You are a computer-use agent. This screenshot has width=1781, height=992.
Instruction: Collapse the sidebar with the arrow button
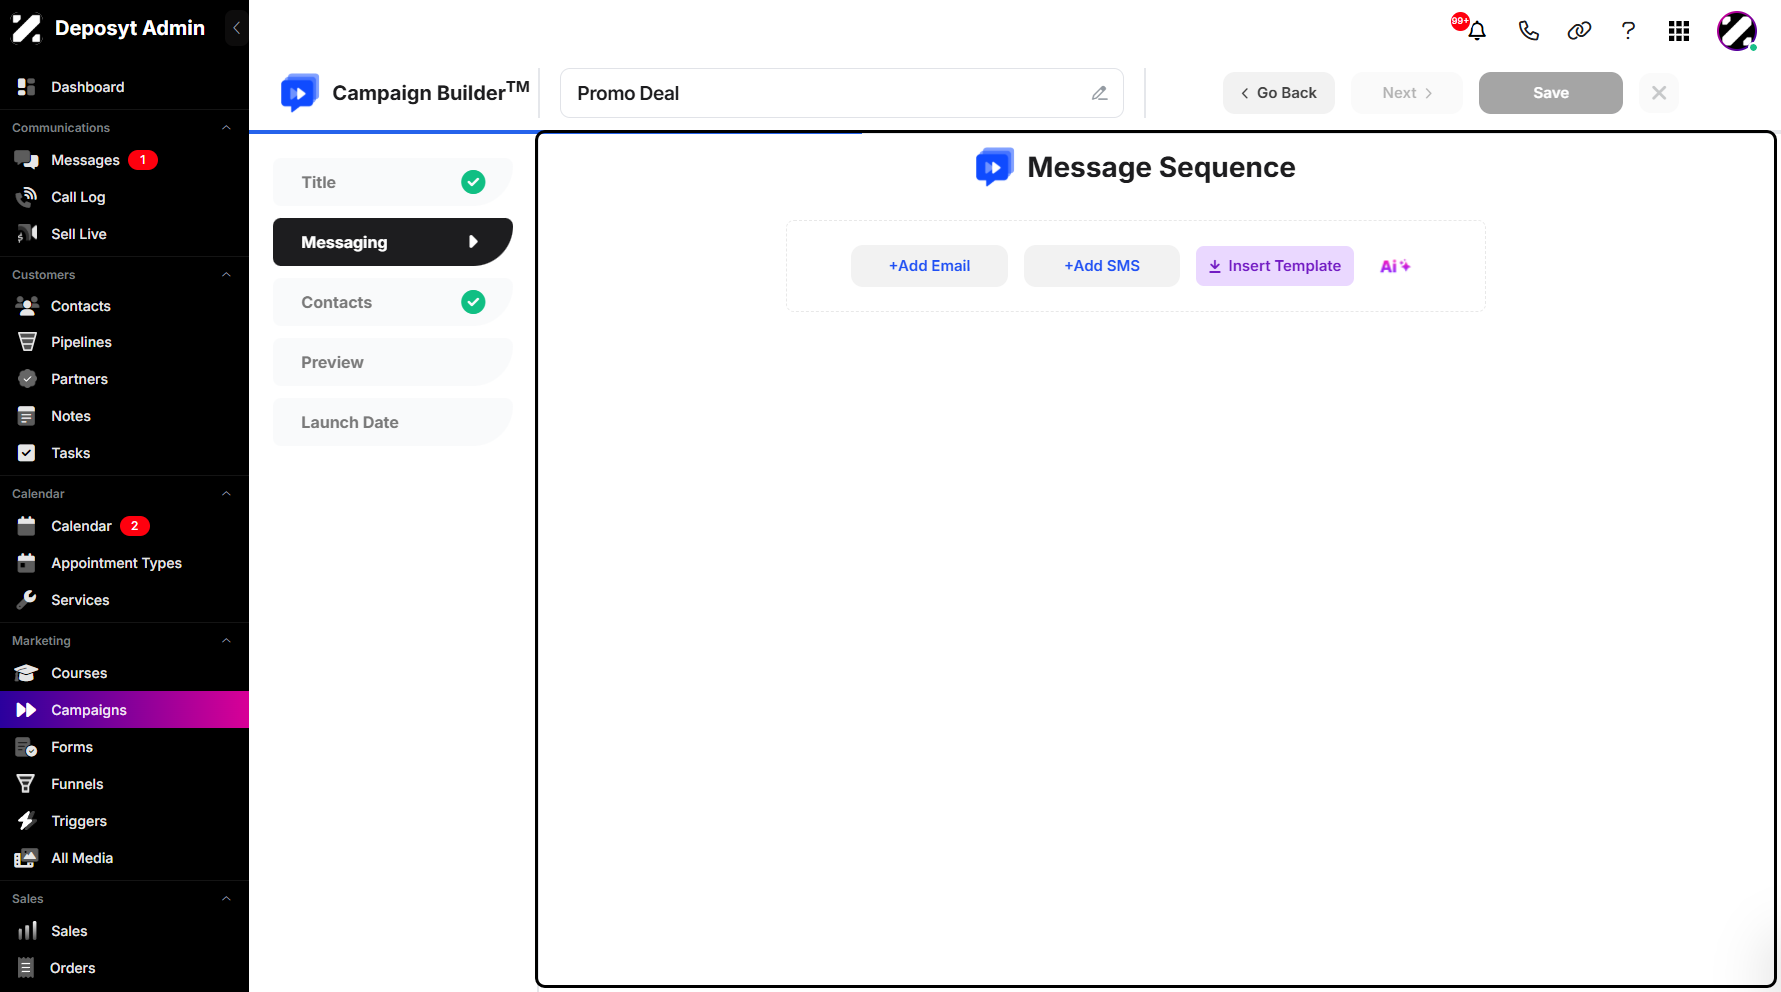[x=236, y=28]
